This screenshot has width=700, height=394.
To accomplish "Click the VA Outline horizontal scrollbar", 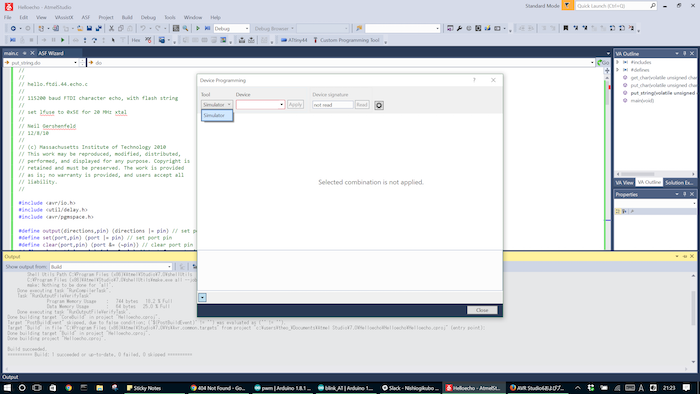I will (x=655, y=174).
